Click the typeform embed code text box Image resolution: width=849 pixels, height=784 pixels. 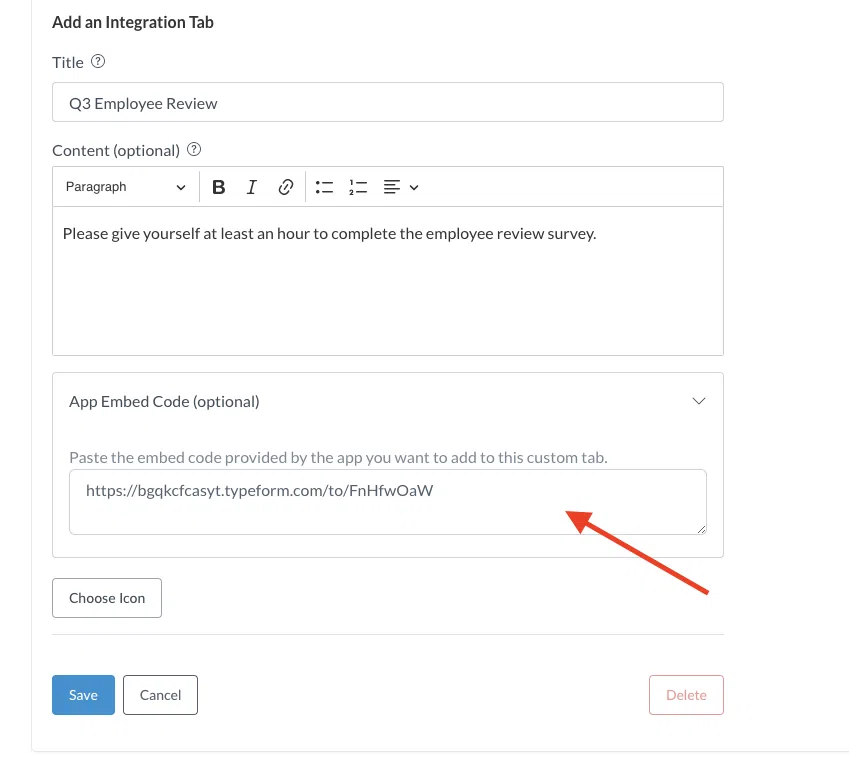(387, 502)
